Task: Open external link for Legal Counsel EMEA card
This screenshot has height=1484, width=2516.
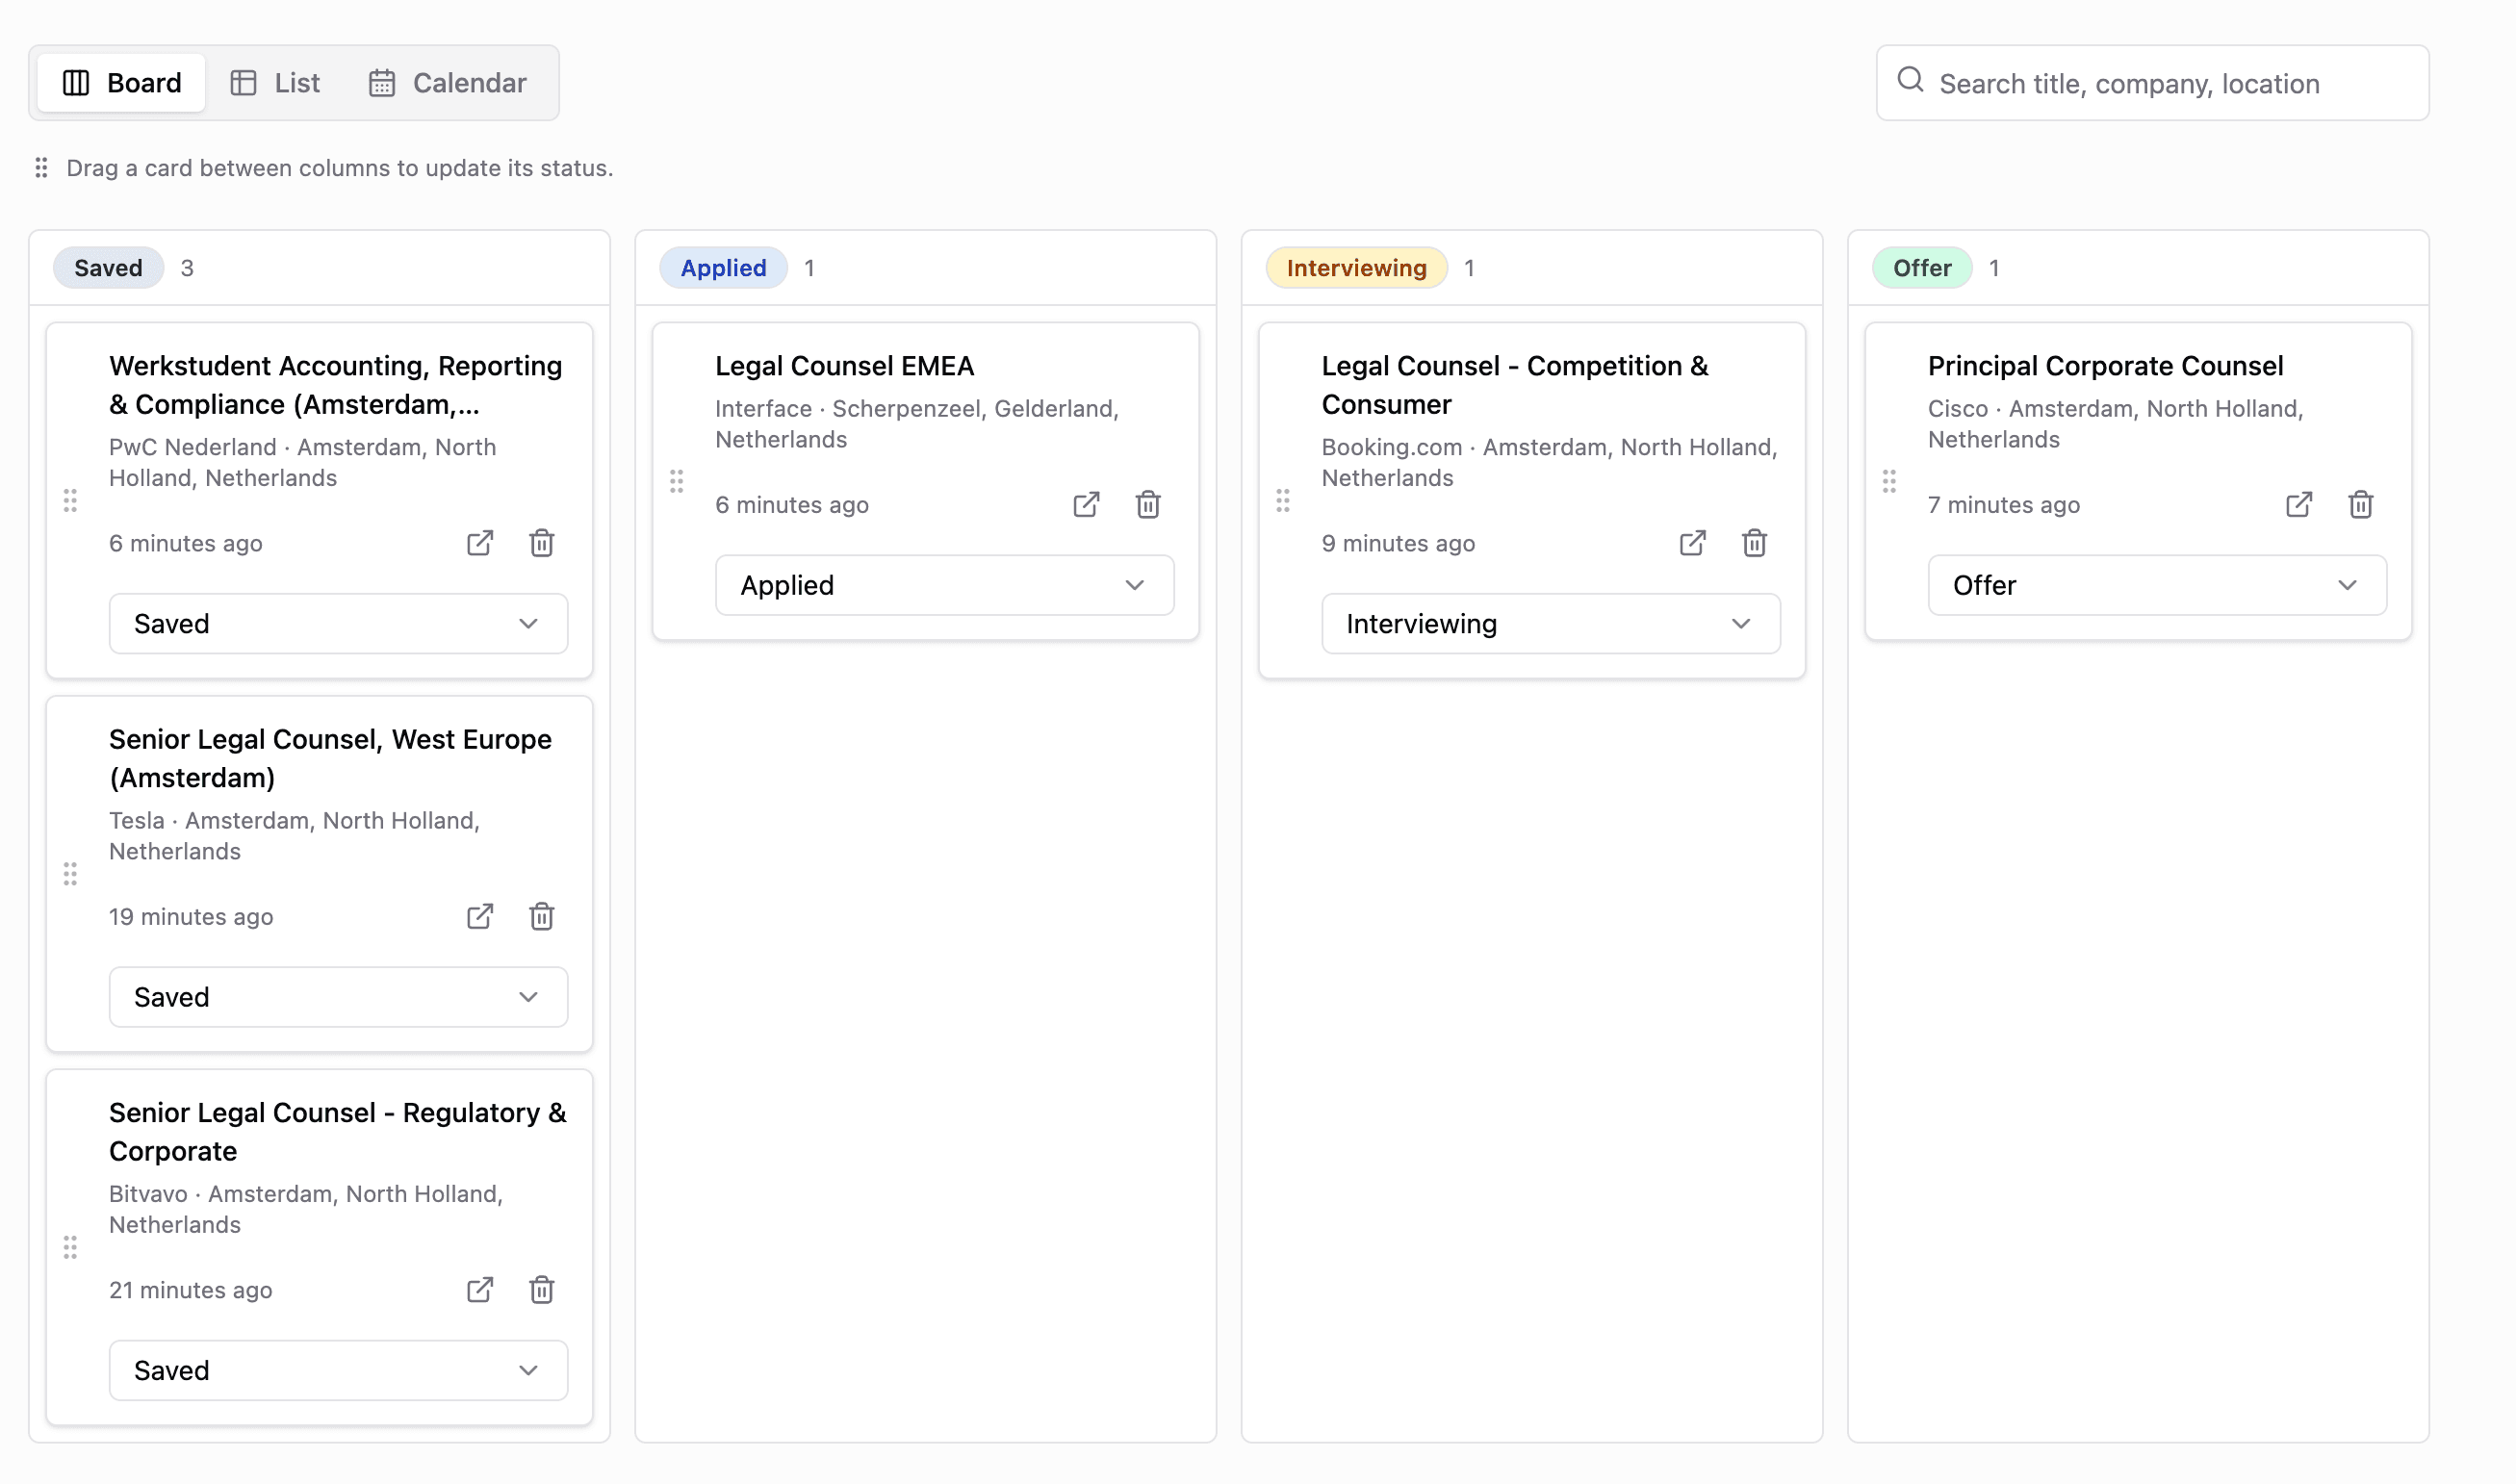Action: (1086, 504)
